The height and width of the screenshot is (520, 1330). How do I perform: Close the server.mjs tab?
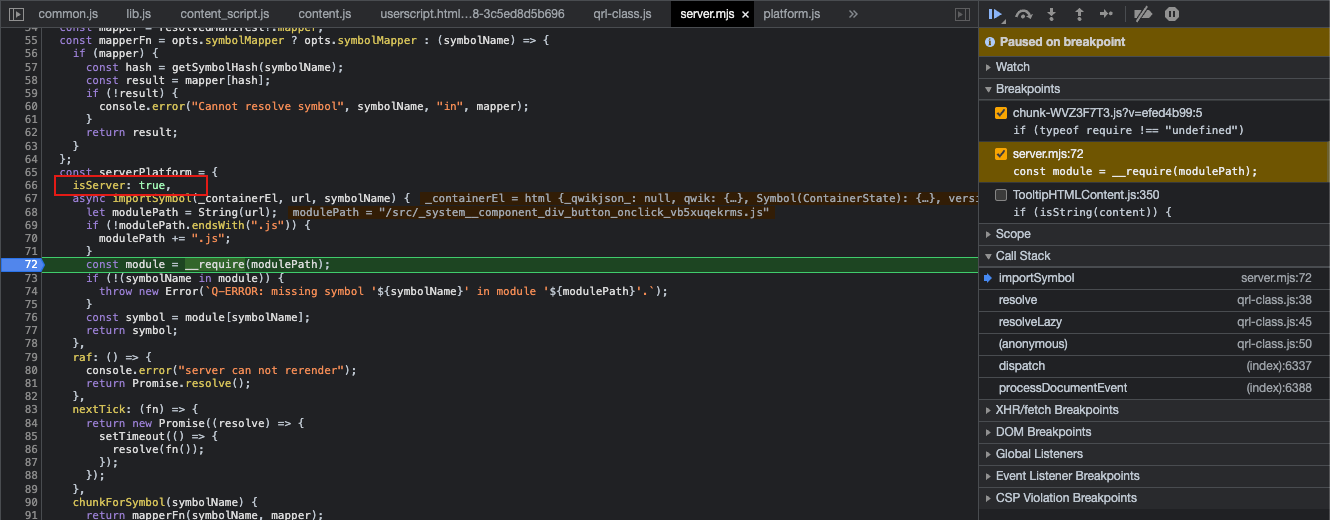(x=745, y=15)
